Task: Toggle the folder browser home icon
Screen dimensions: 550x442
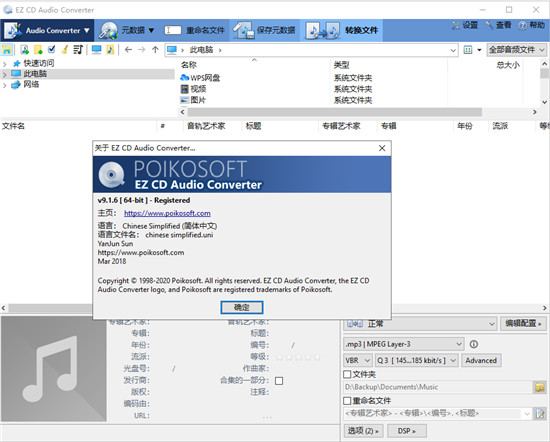Action: 7,50
